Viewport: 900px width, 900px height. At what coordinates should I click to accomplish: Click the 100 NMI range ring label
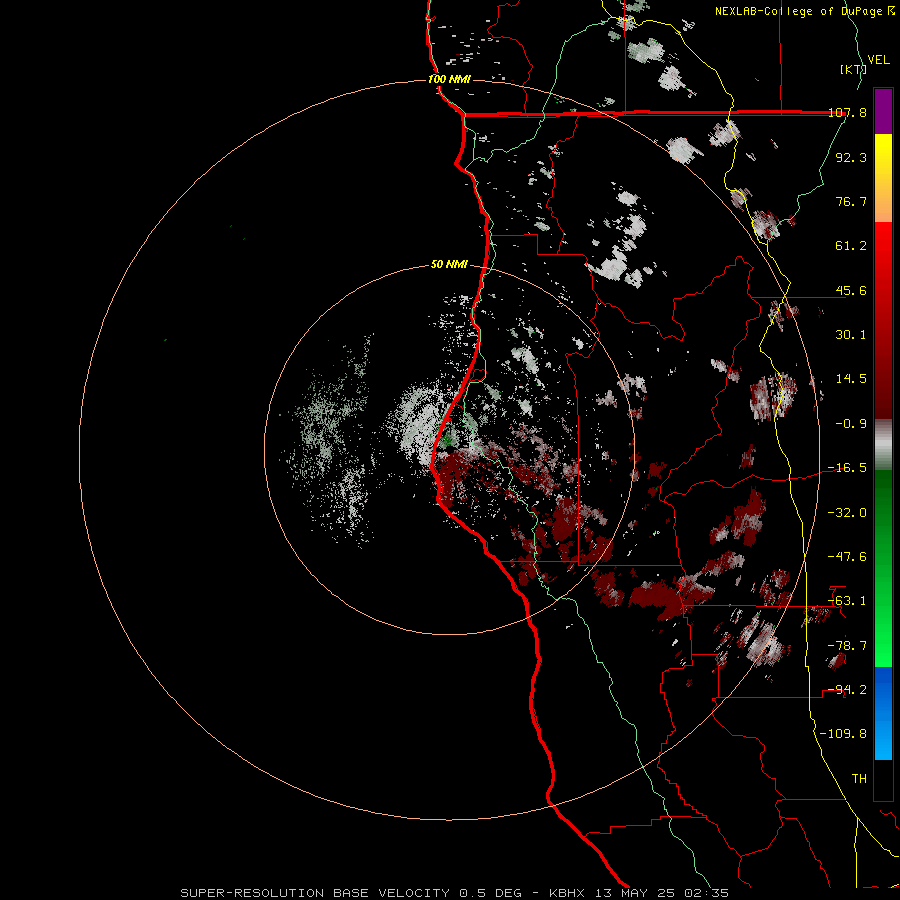click(x=449, y=79)
